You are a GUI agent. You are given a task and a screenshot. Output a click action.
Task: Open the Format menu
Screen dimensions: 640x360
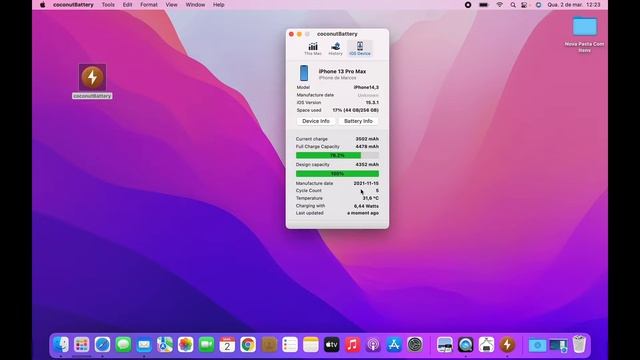(x=149, y=5)
